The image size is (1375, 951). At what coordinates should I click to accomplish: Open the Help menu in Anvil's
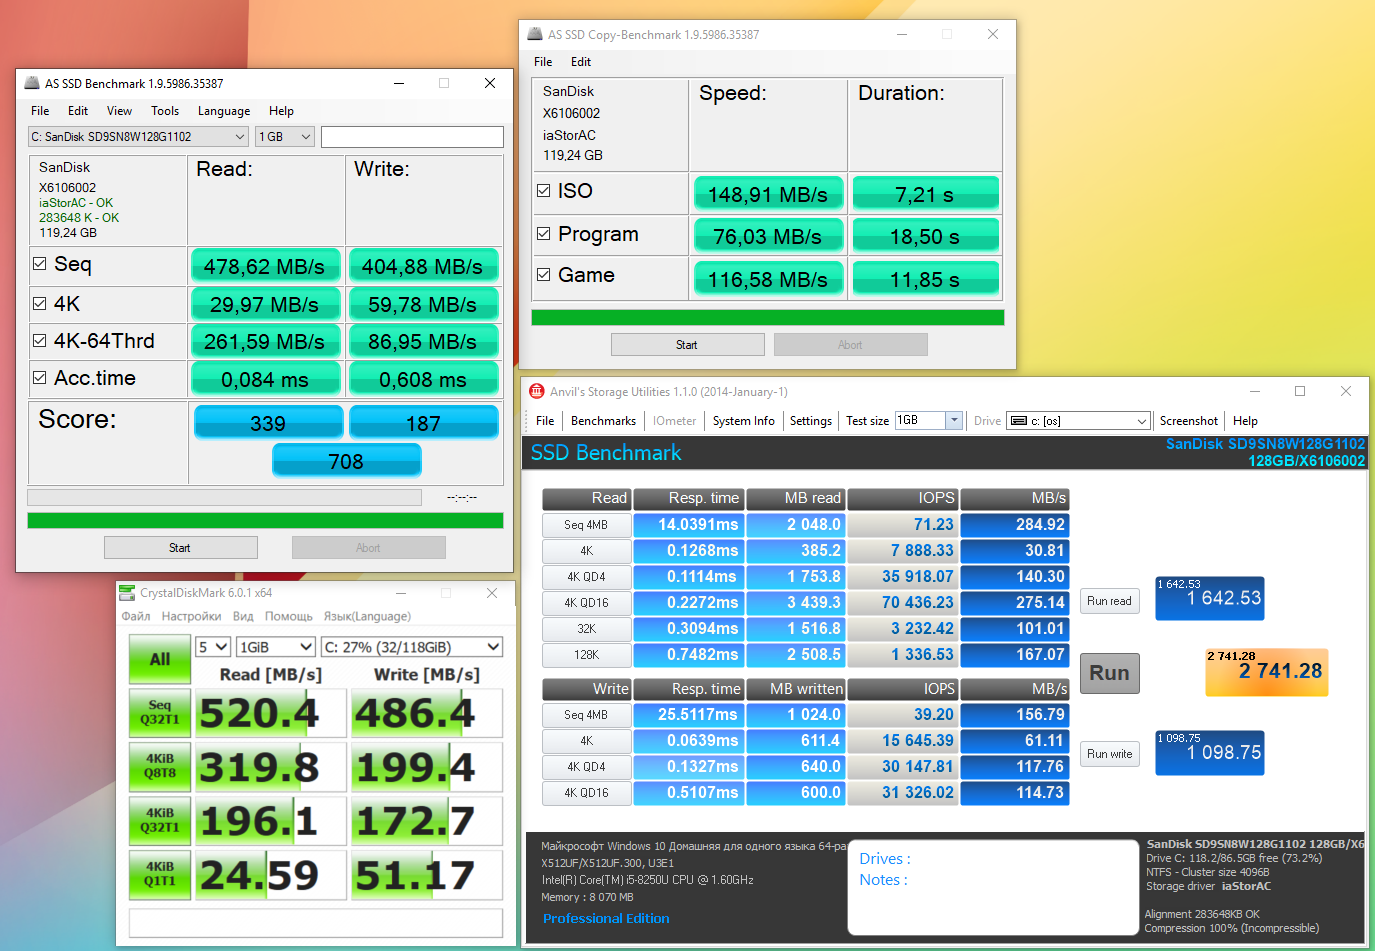(1246, 421)
